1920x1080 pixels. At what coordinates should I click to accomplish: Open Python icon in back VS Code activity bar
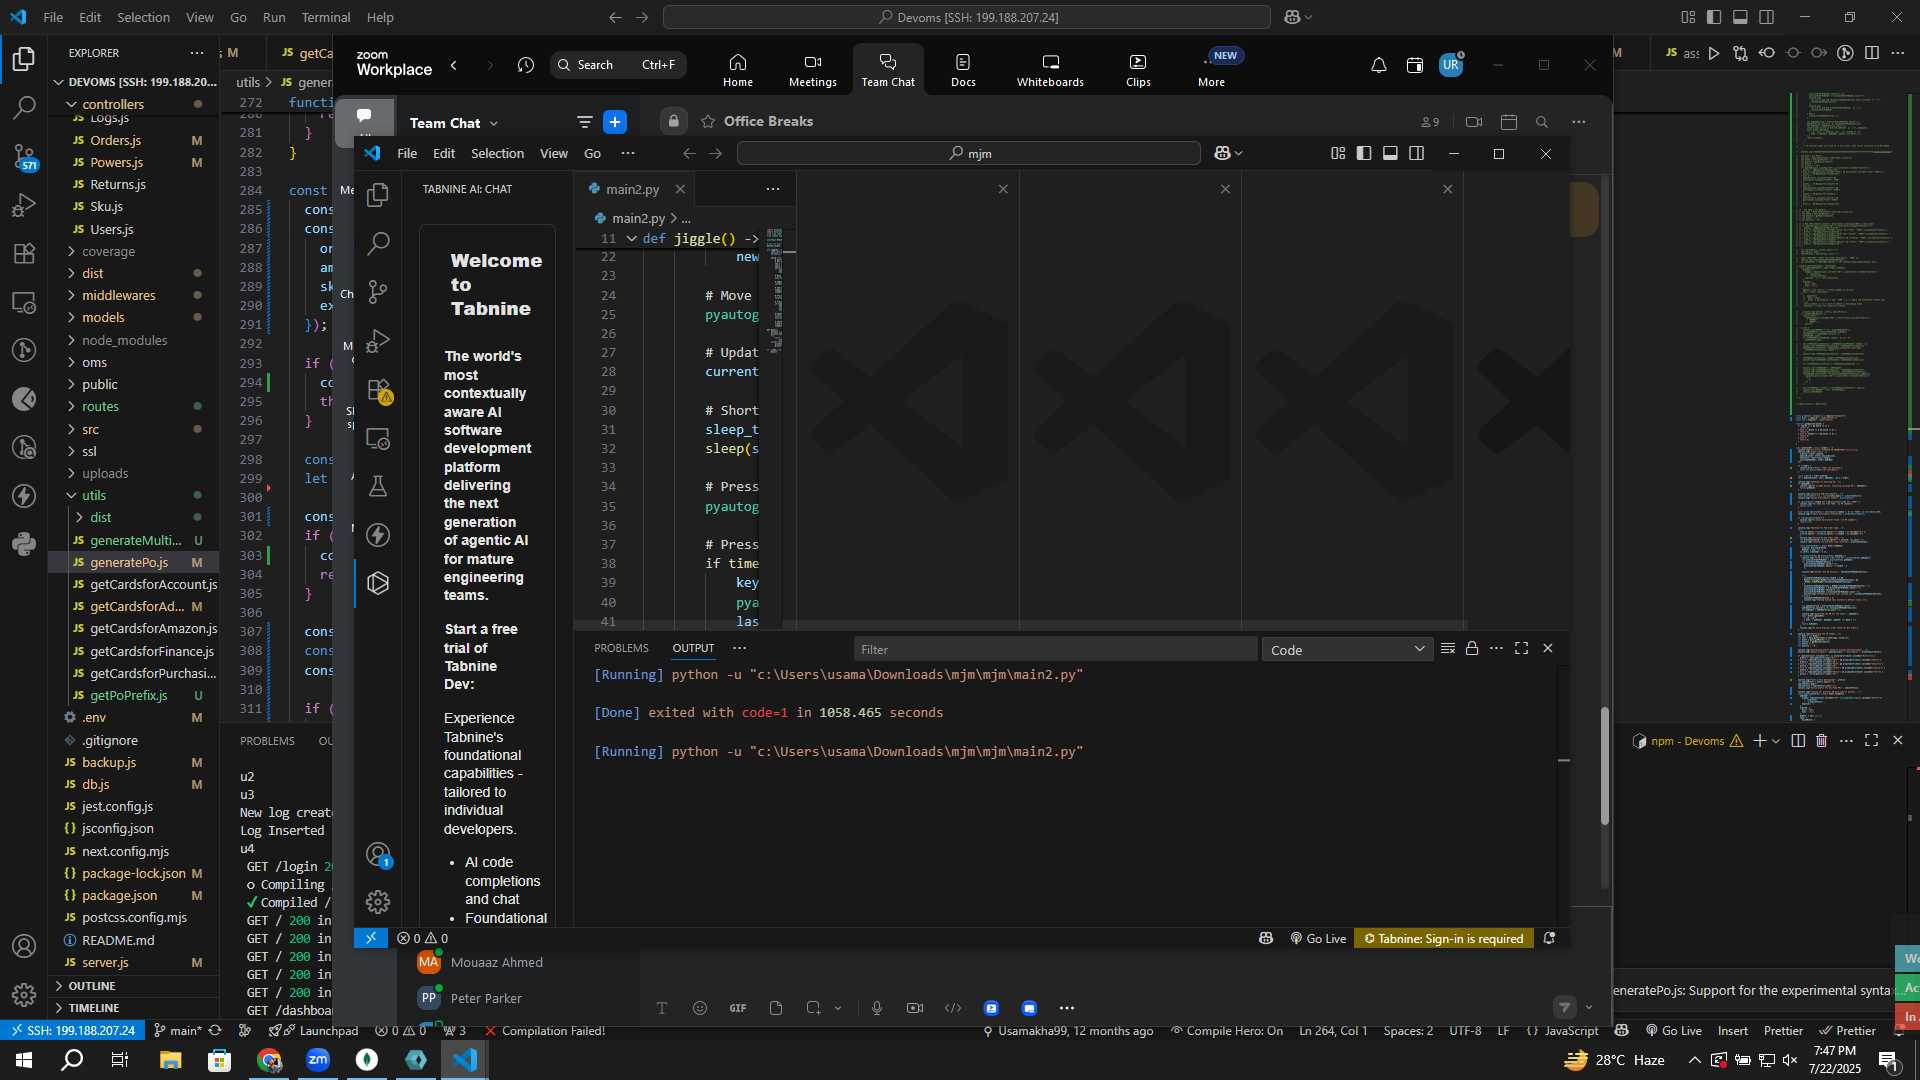pos(24,544)
